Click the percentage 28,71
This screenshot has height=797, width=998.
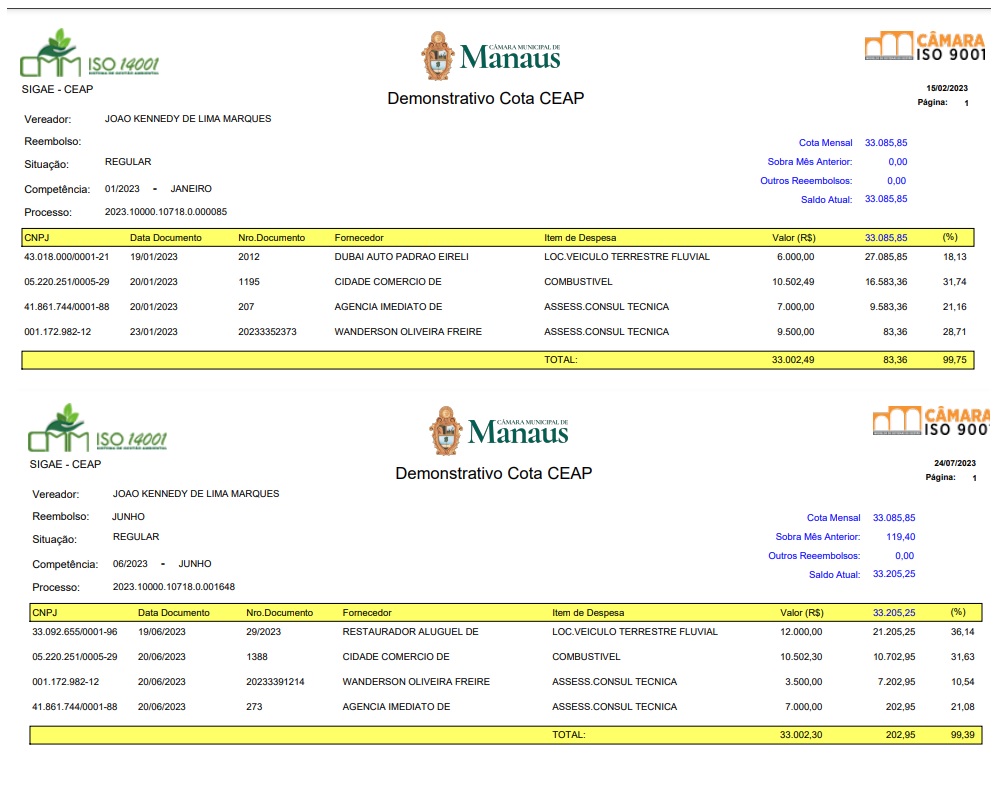pos(955,332)
